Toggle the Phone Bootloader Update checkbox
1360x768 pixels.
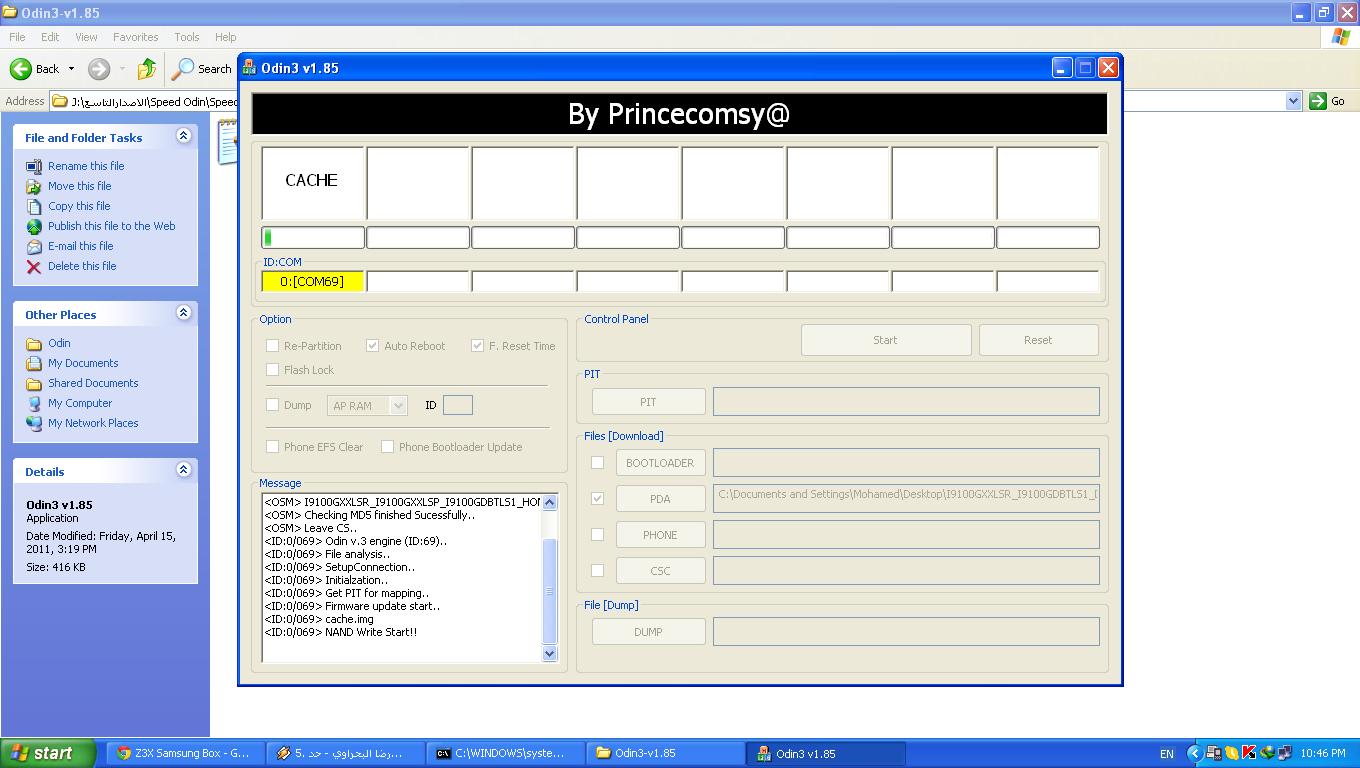[x=387, y=447]
